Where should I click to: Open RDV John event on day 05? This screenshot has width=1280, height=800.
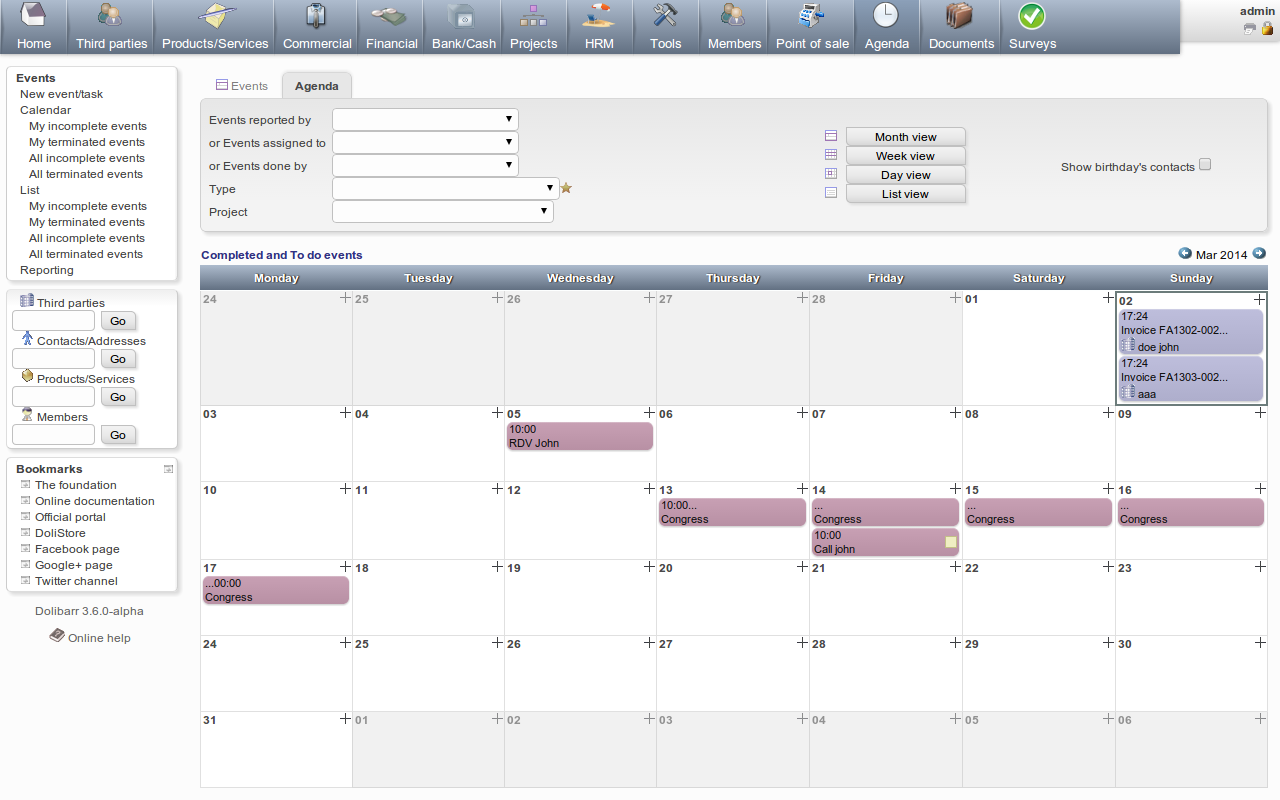[580, 436]
